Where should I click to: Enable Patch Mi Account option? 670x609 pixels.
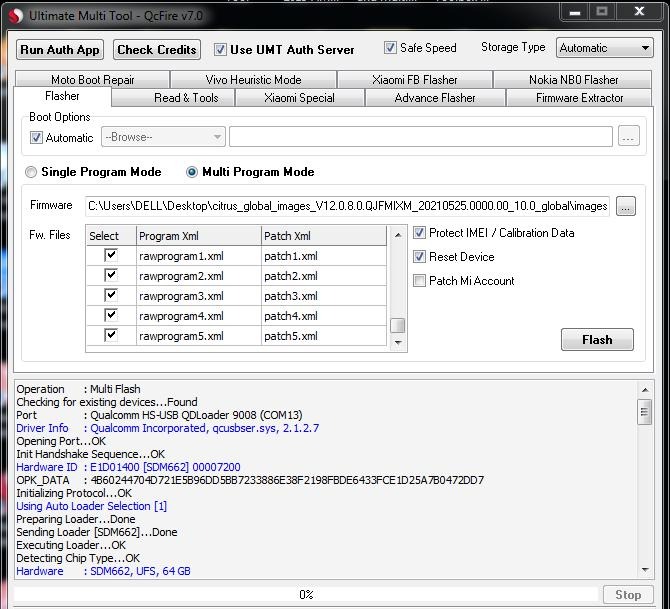[x=420, y=281]
